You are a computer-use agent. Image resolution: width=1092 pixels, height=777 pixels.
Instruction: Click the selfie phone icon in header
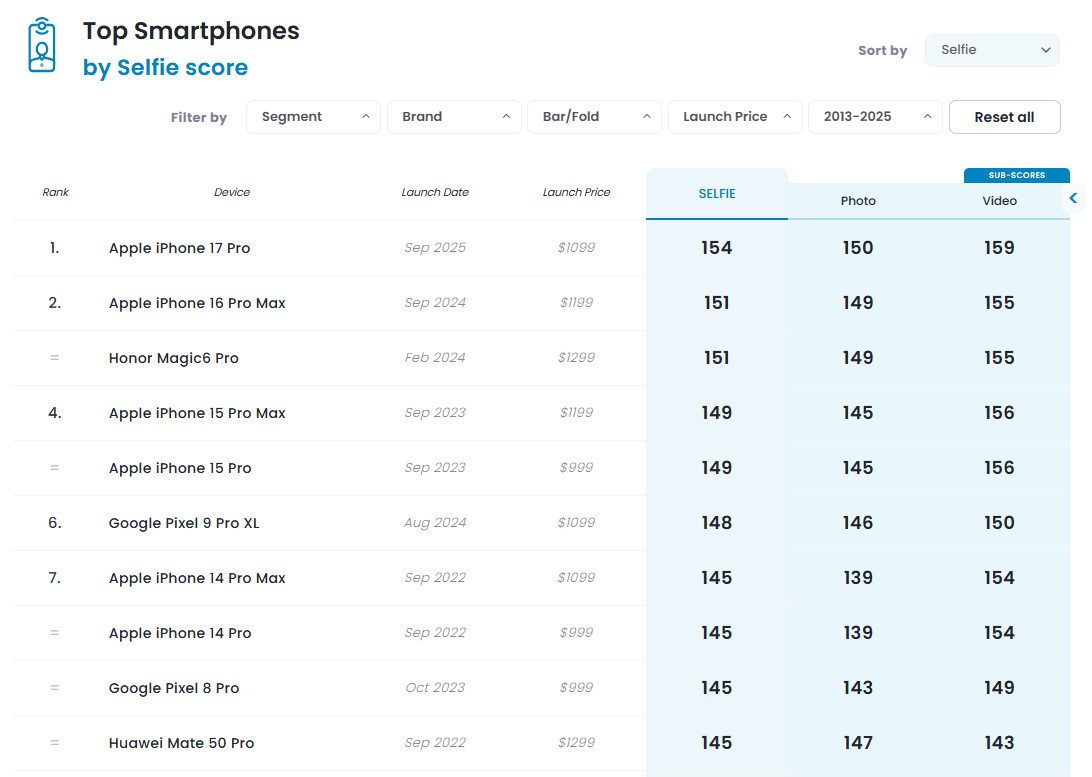(41, 45)
